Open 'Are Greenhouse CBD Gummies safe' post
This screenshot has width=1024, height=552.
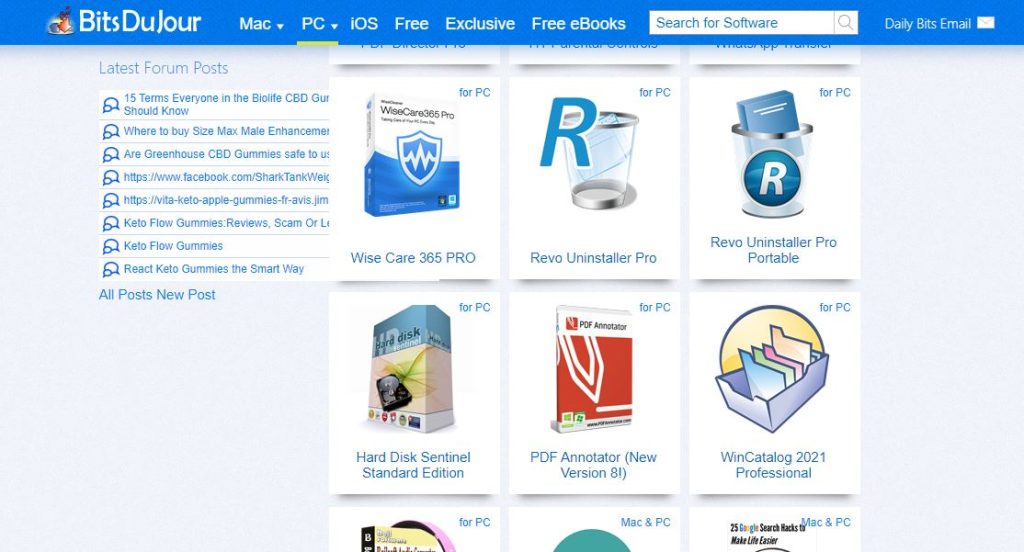pyautogui.click(x=226, y=154)
